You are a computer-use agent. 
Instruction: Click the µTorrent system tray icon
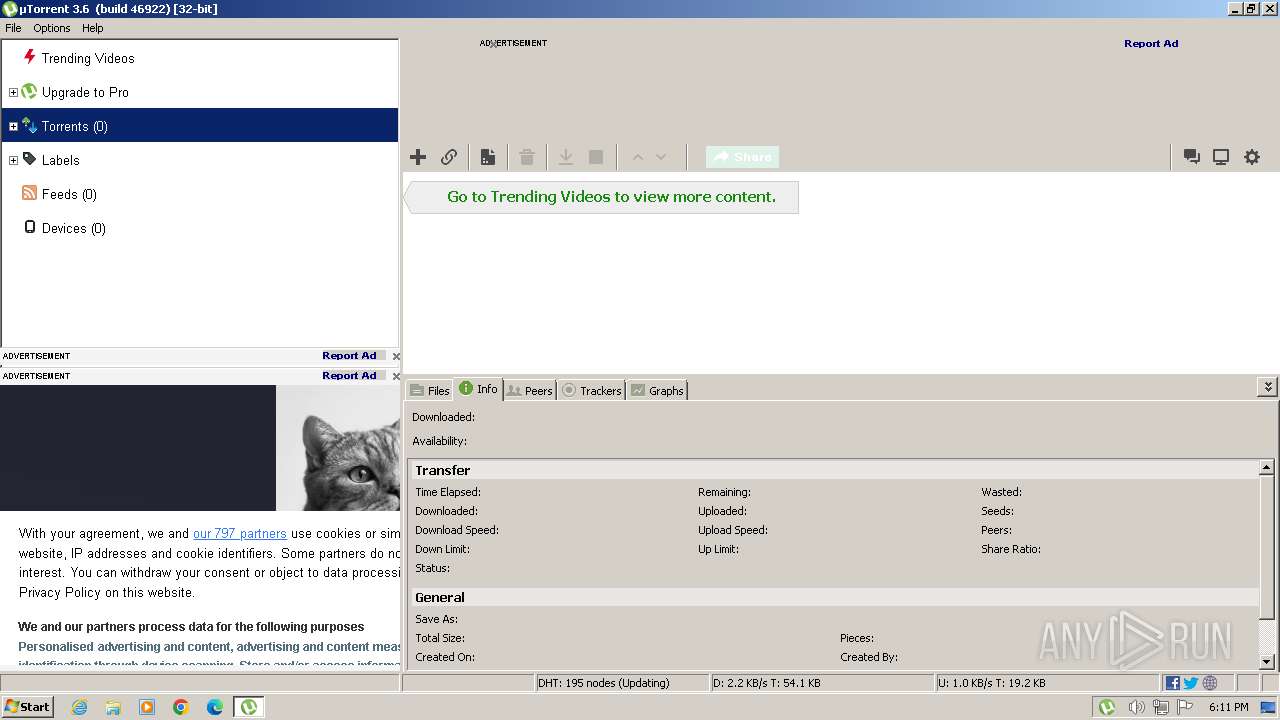click(1107, 707)
